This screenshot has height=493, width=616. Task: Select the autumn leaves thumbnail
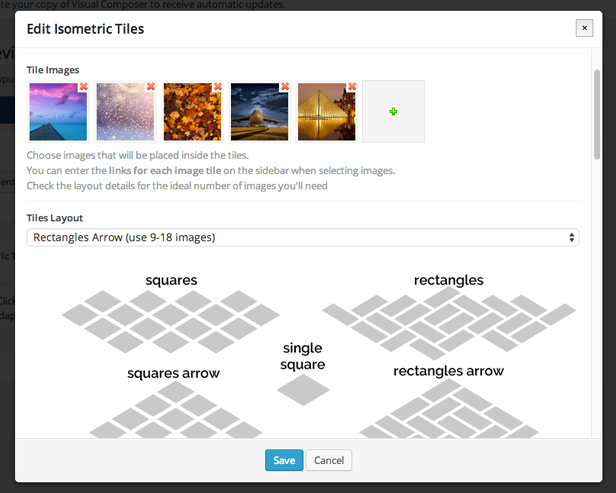pyautogui.click(x=192, y=112)
